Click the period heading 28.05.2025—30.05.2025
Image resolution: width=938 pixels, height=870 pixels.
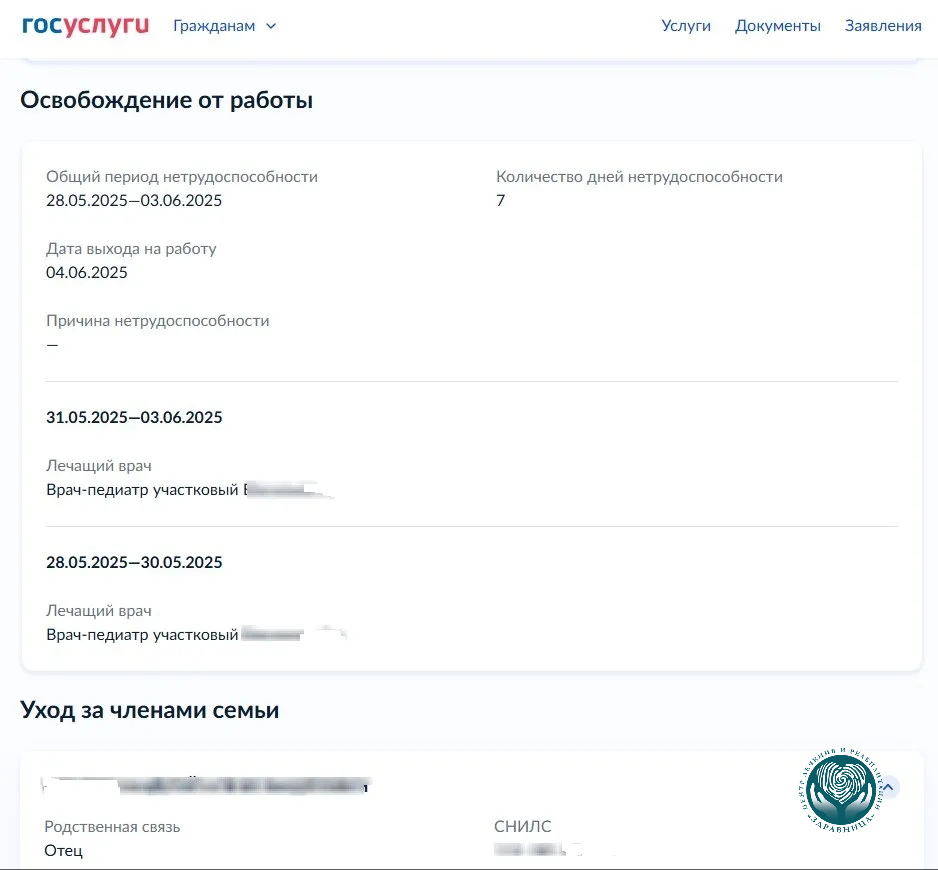[134, 563]
